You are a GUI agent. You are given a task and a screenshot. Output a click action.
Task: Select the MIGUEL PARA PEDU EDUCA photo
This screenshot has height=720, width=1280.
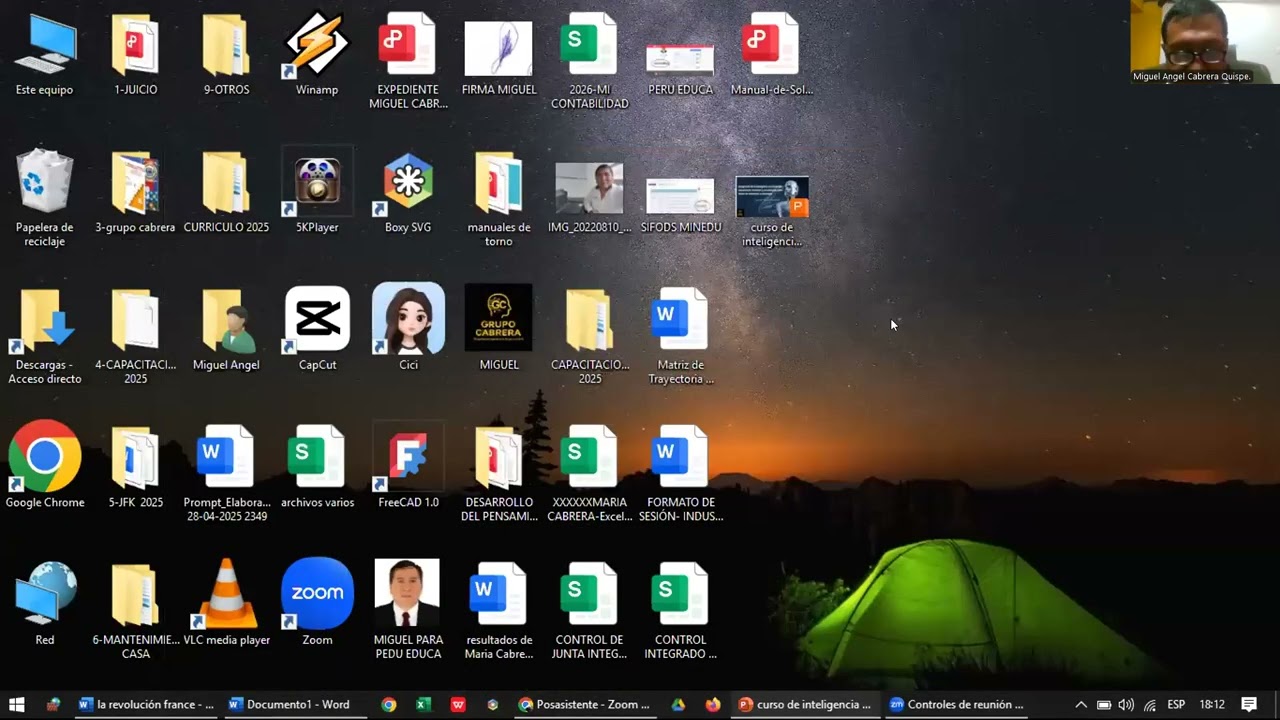click(x=408, y=610)
